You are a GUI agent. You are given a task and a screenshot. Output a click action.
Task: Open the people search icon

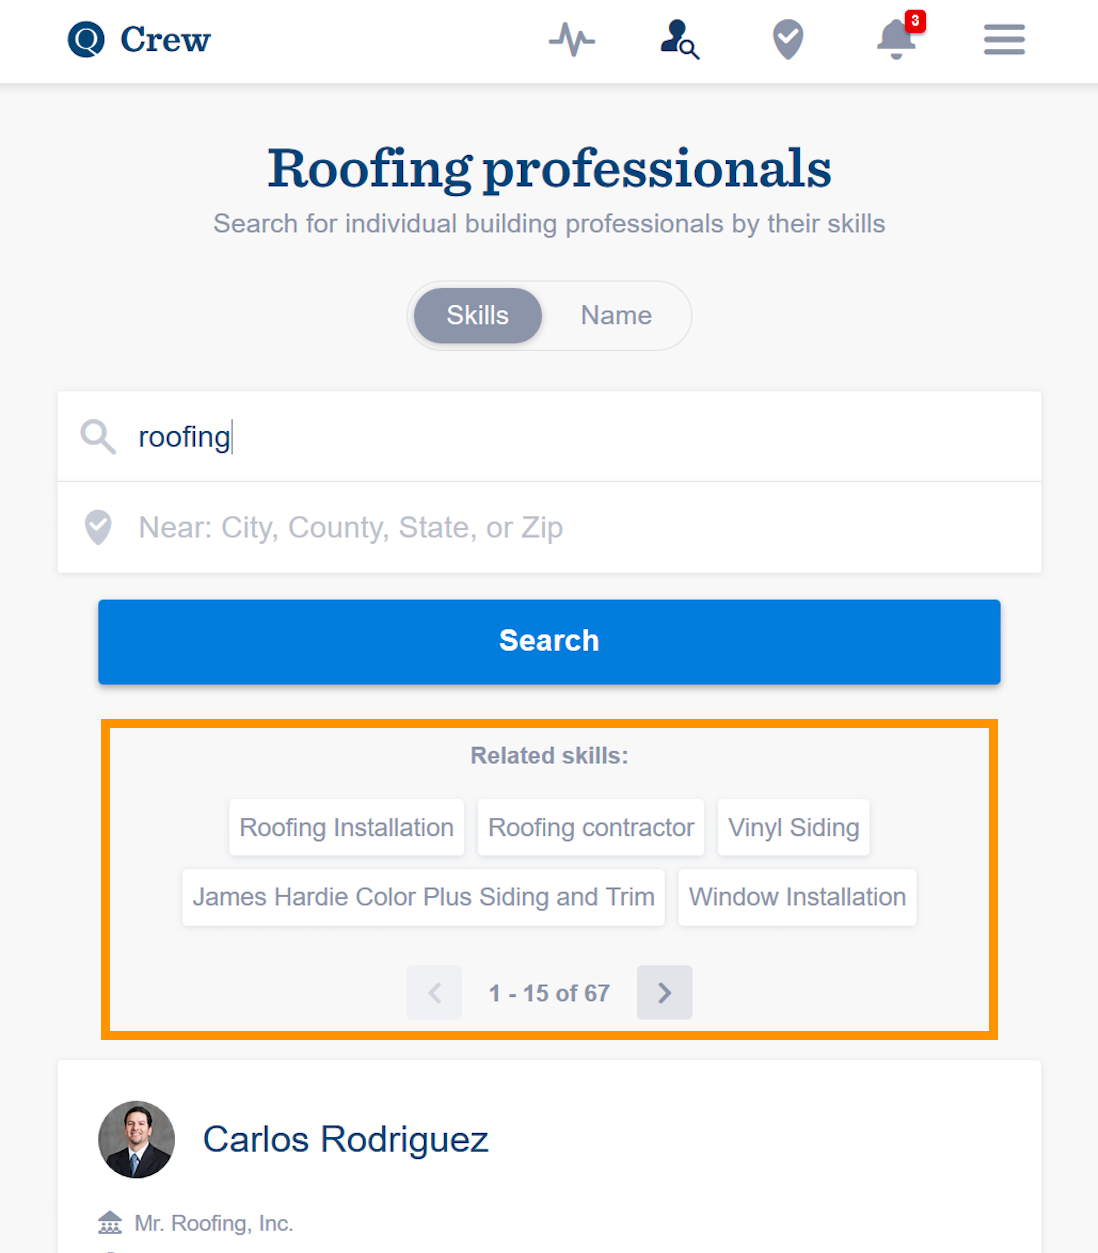680,40
